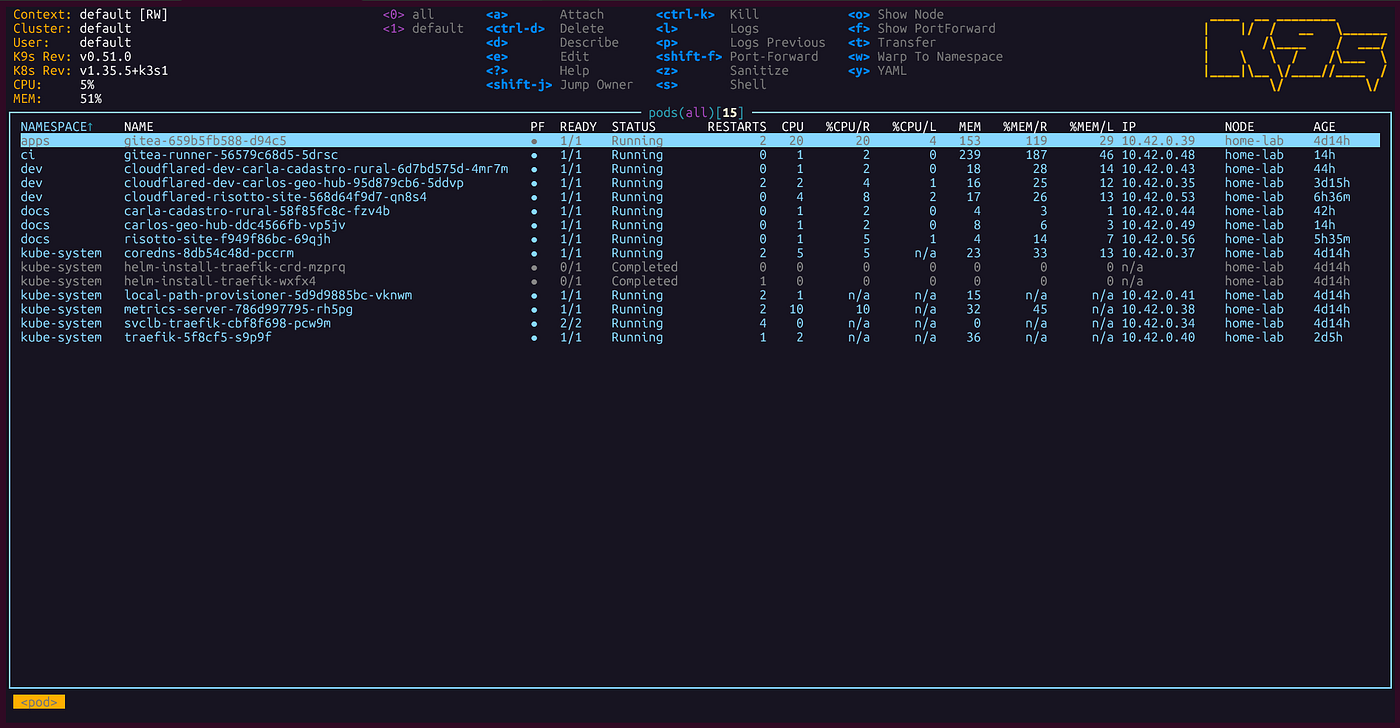Click the AGE column header
This screenshot has width=1400, height=728.
(1324, 127)
